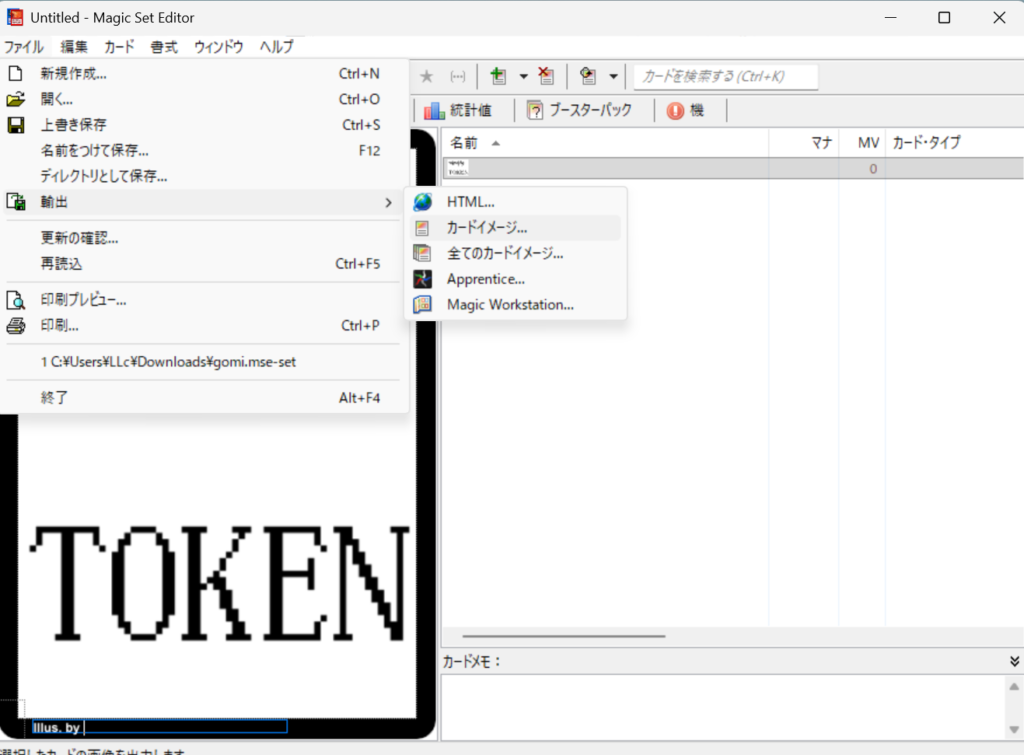The image size is (1024, 755).
Task: Open the dropdown arrow beside add card
Action: click(522, 77)
